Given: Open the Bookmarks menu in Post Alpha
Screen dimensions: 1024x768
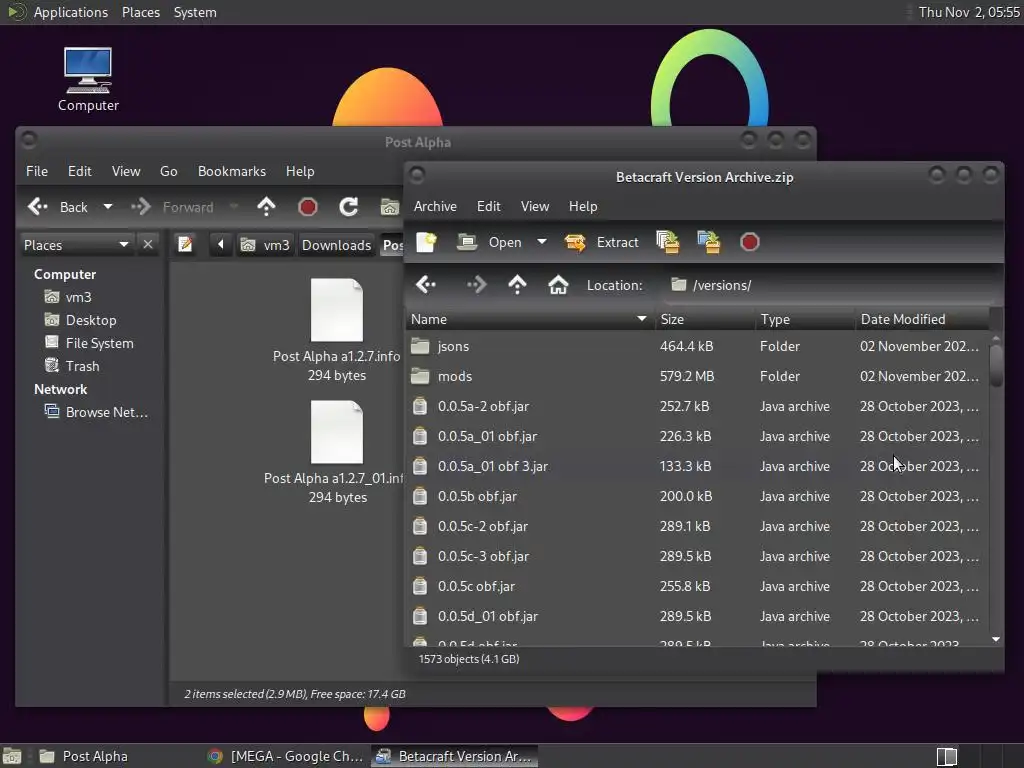Looking at the screenshot, I should tap(232, 171).
